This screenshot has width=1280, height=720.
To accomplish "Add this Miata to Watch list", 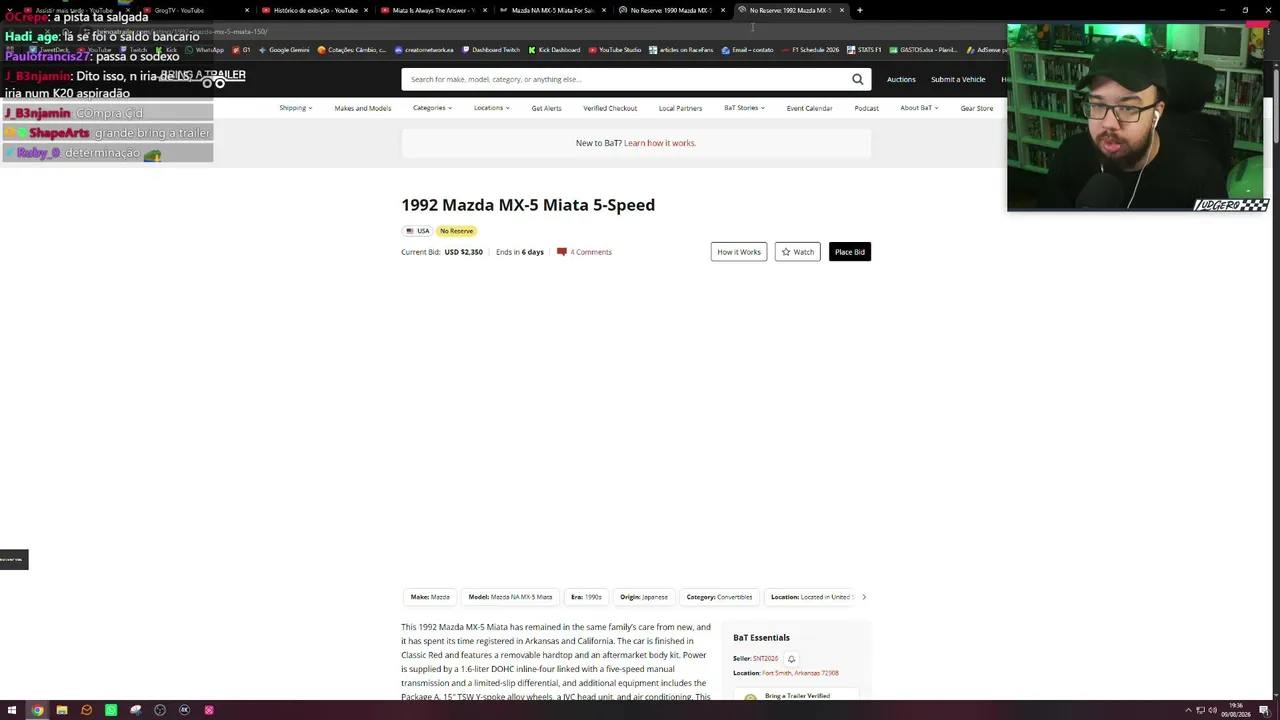I will (x=797, y=252).
